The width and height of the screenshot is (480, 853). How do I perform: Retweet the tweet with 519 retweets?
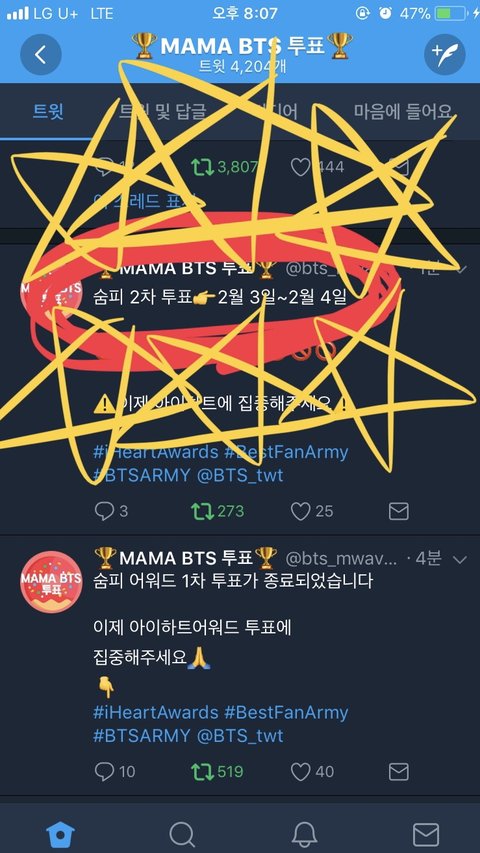click(217, 771)
